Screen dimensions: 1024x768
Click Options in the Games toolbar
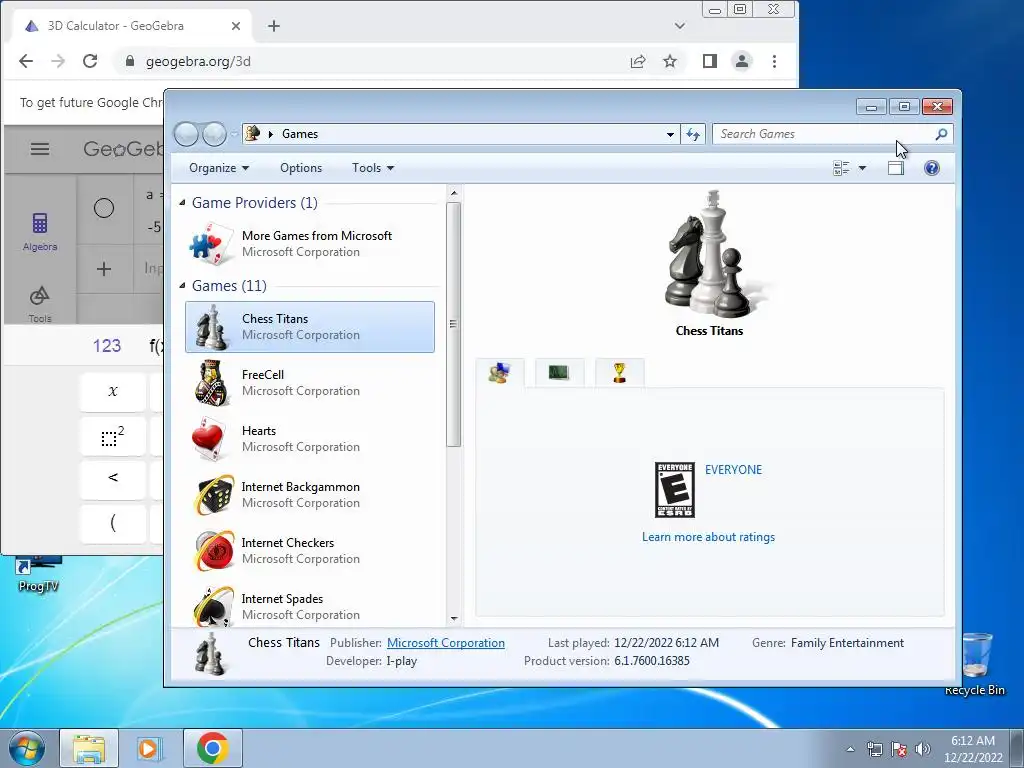[x=301, y=168]
